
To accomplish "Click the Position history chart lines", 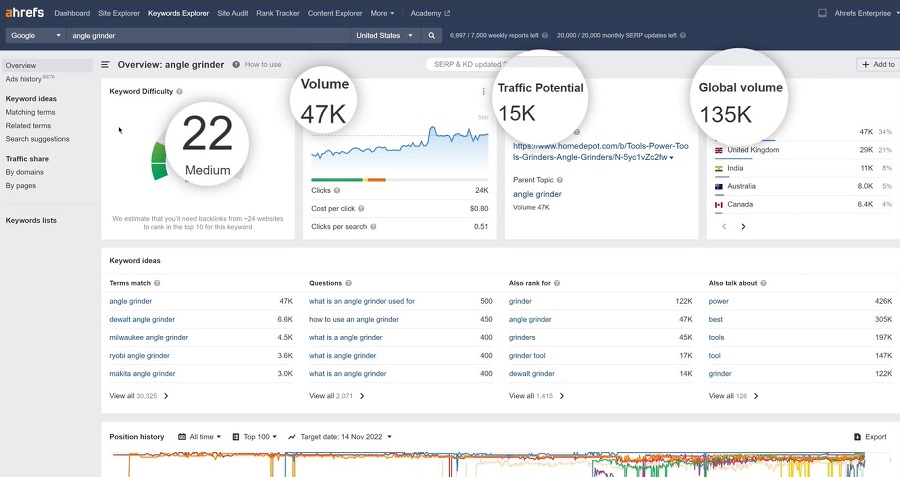I will [489, 465].
